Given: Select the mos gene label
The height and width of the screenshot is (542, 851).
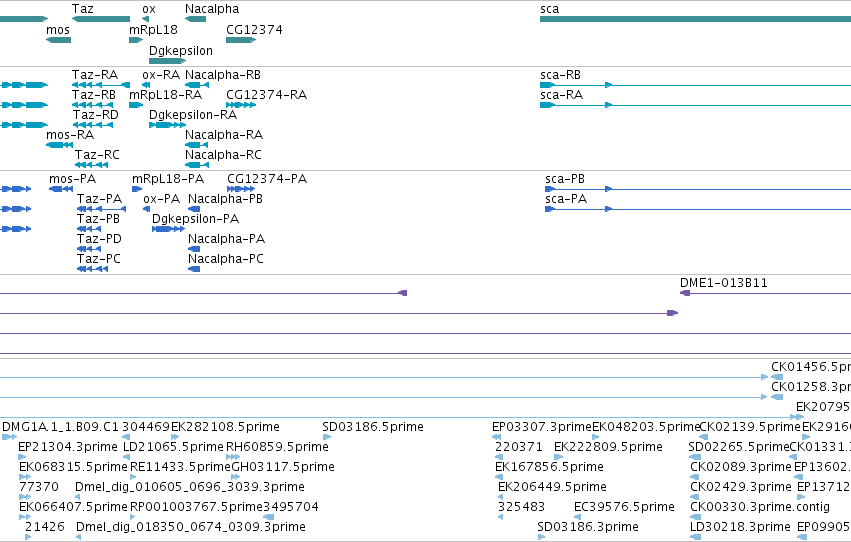Looking at the screenshot, I should [x=58, y=30].
